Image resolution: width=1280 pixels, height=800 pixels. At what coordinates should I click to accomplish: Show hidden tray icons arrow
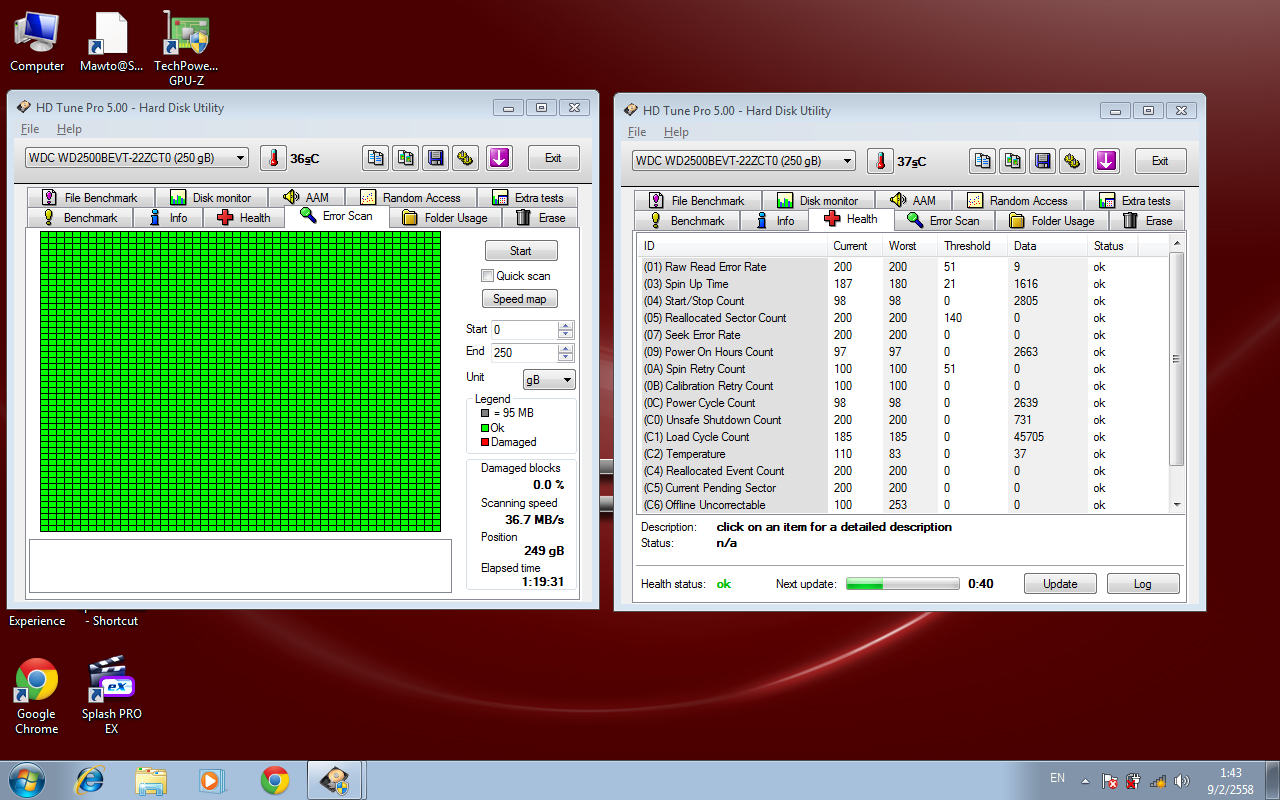(x=1084, y=780)
